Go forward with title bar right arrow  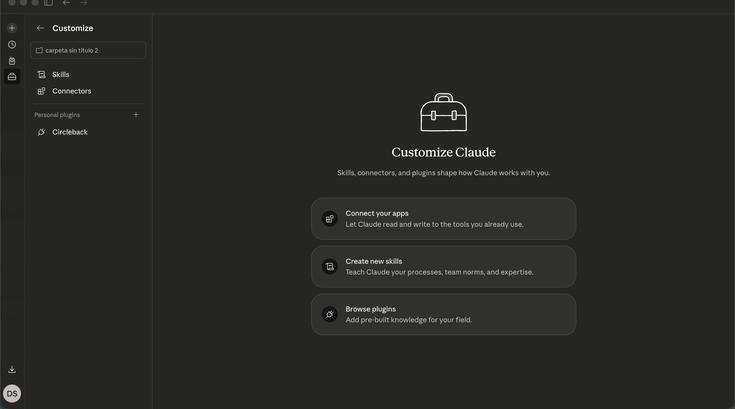83,3
